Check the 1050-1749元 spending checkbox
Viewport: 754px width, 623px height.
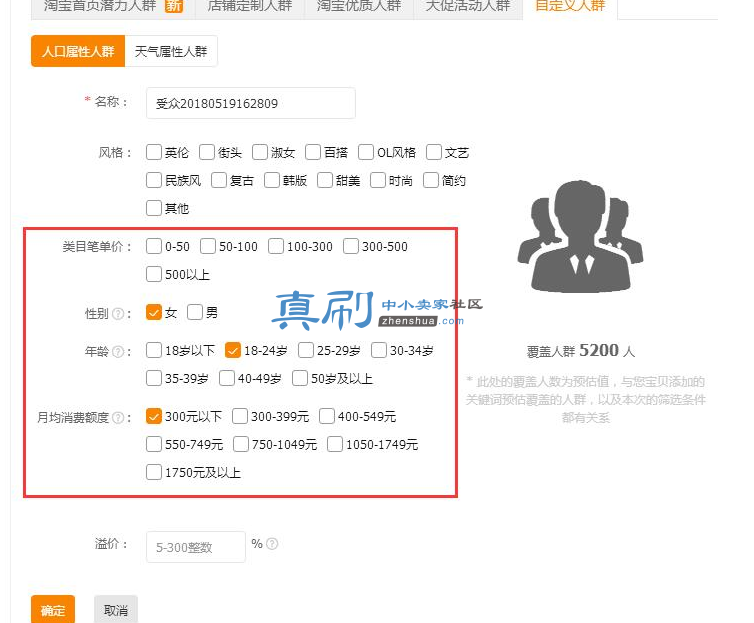(335, 444)
